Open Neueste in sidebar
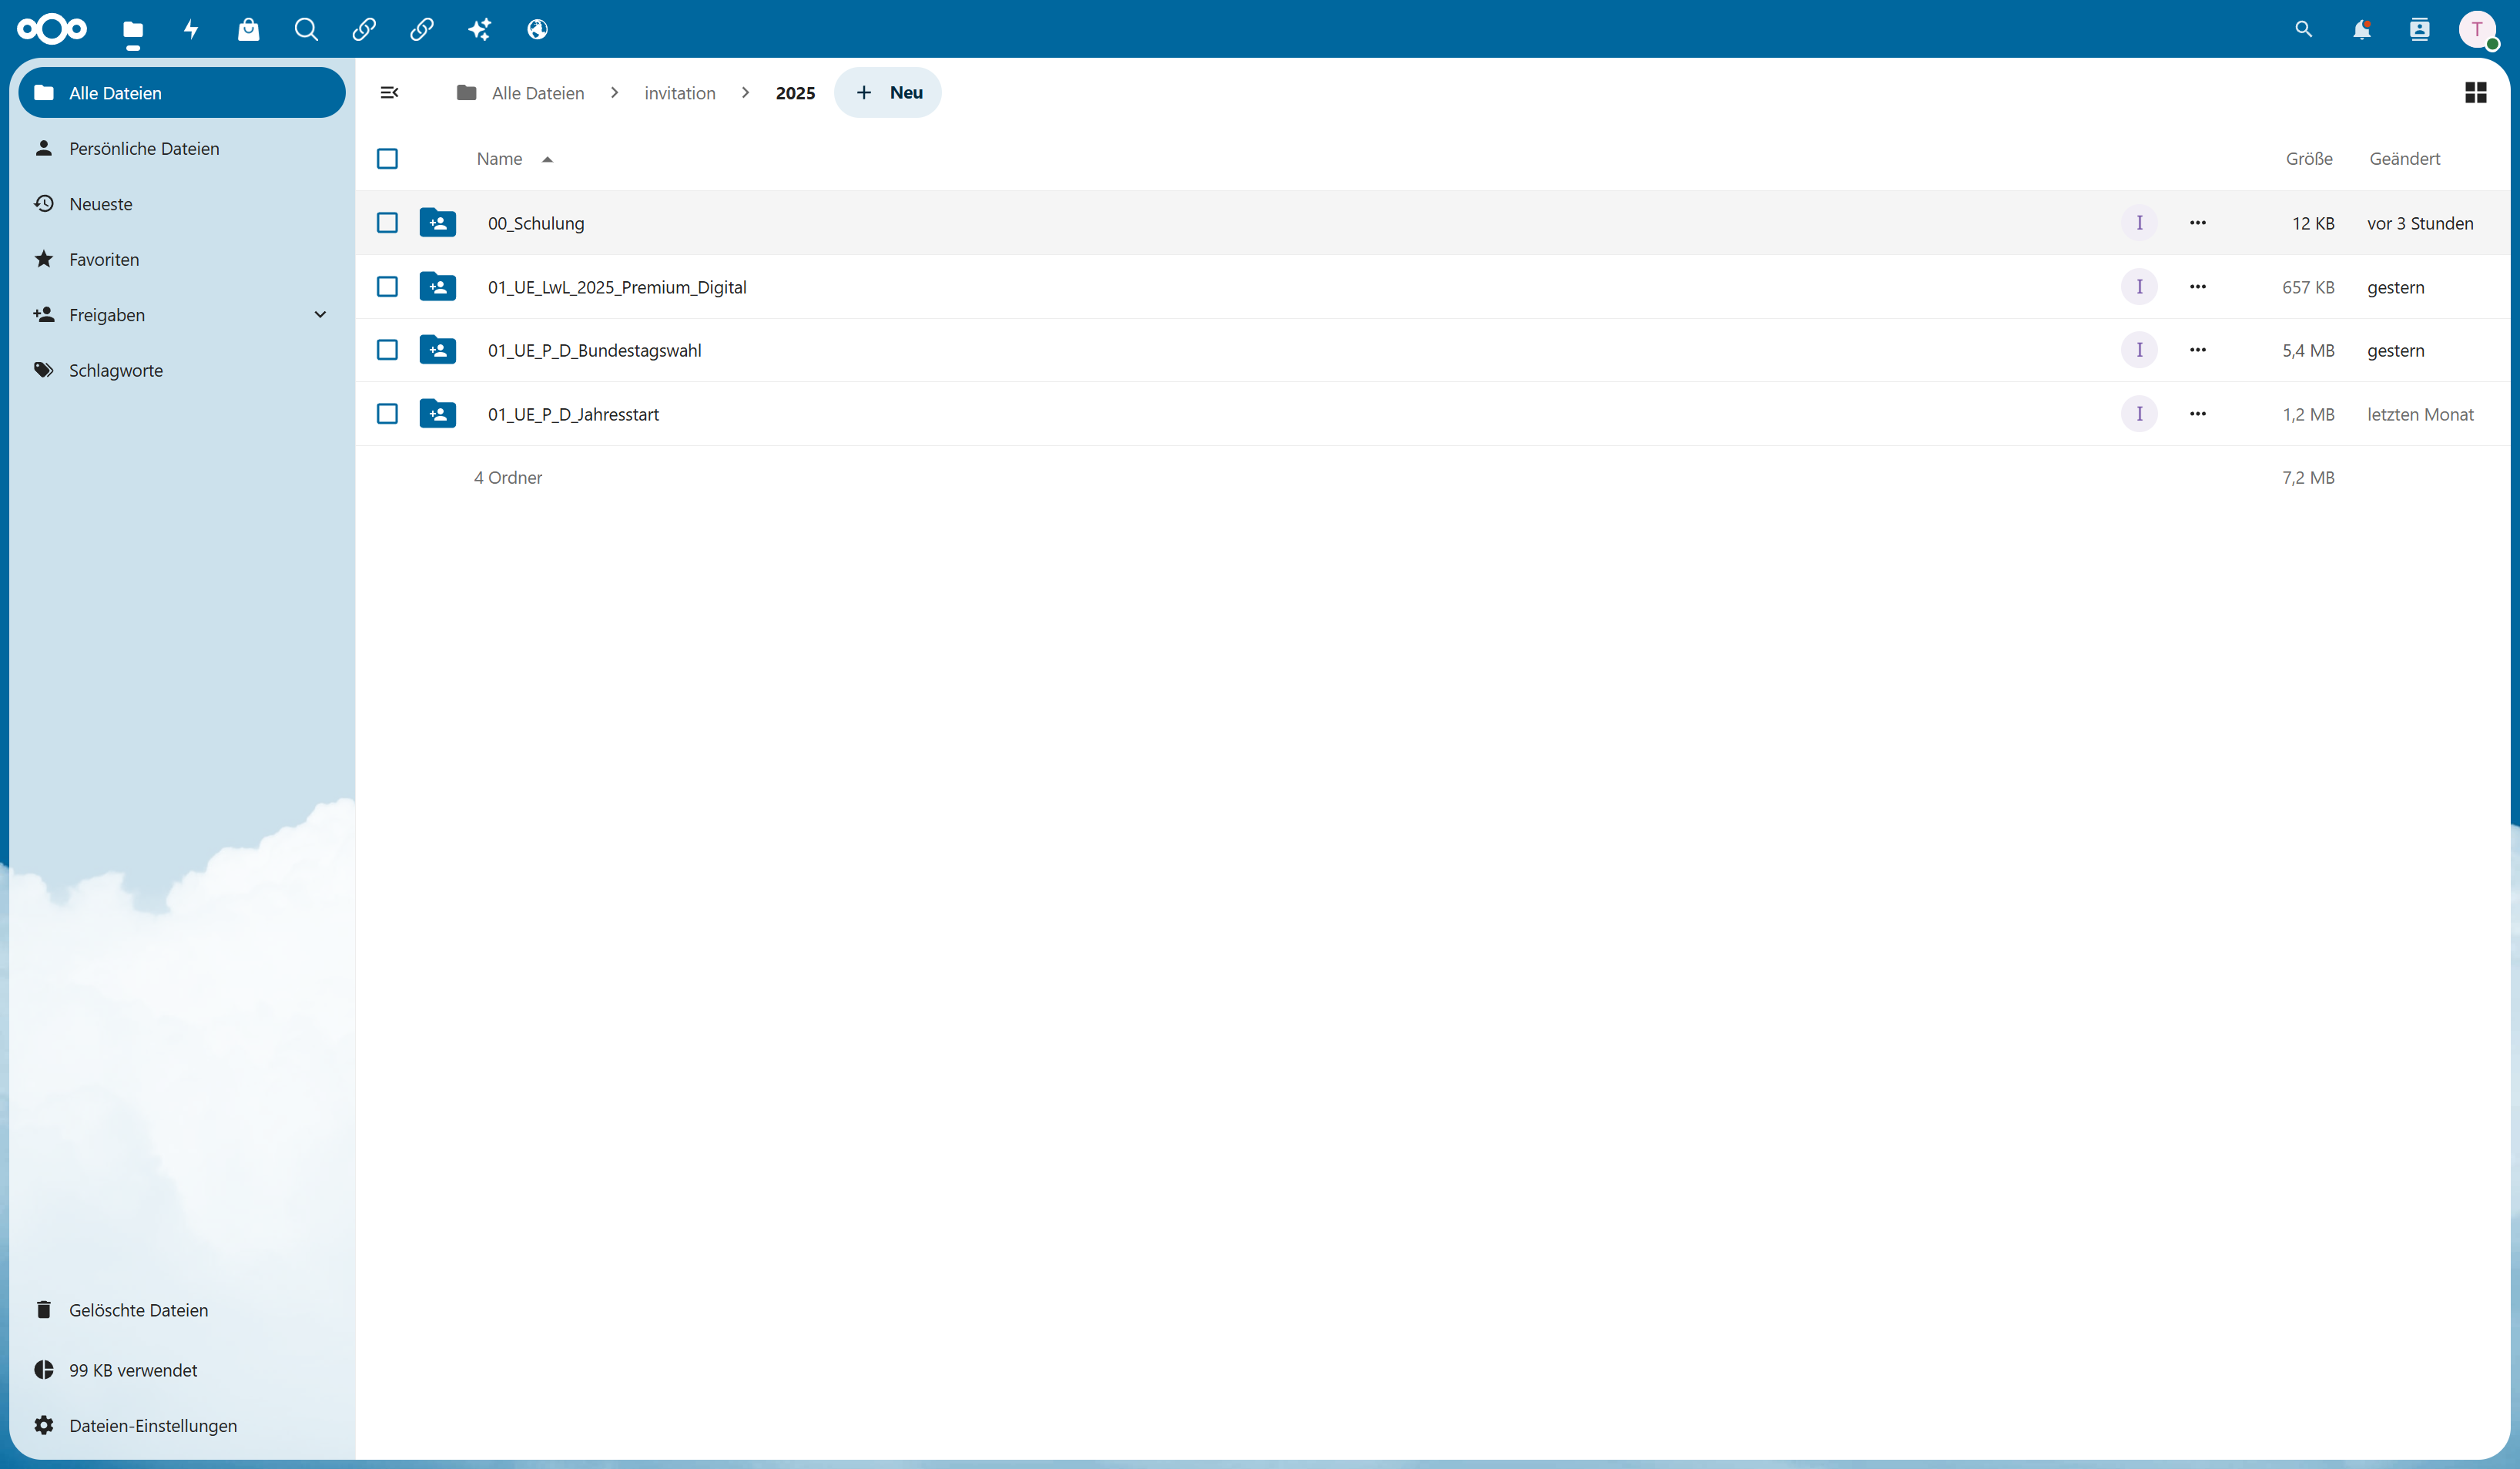 click(182, 204)
